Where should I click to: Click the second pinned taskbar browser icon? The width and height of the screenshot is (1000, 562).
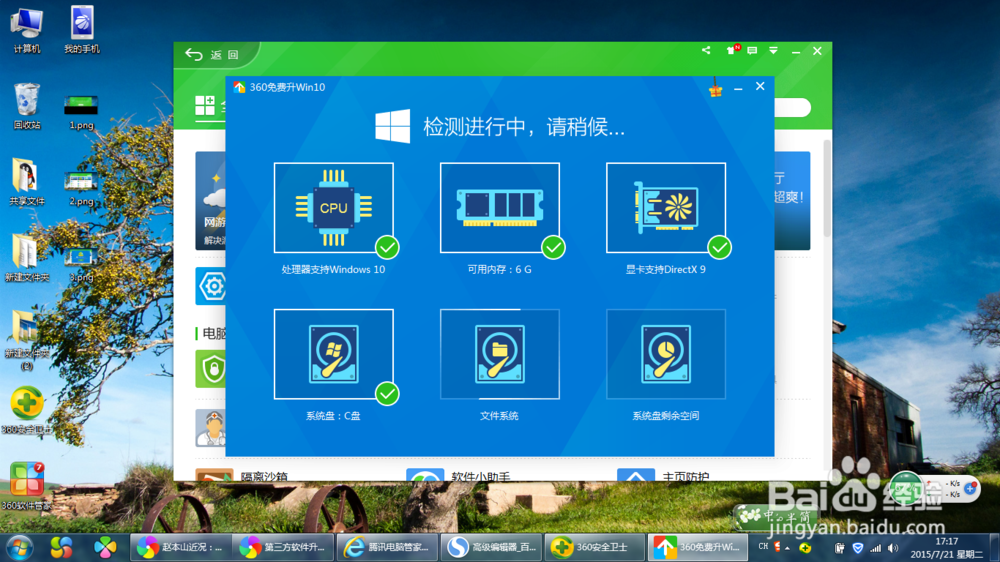[x=62, y=547]
